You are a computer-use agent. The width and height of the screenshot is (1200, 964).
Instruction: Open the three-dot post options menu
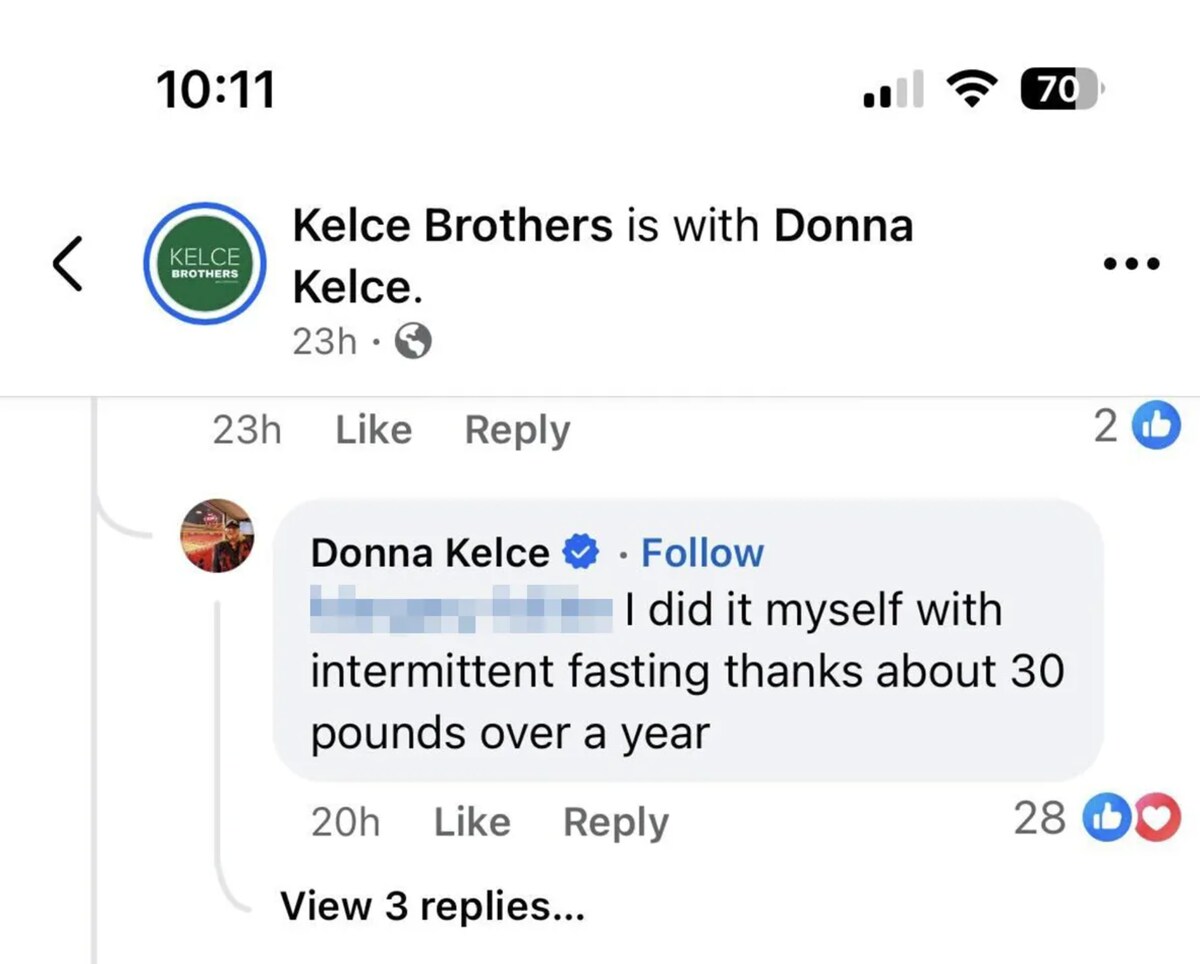1131,263
